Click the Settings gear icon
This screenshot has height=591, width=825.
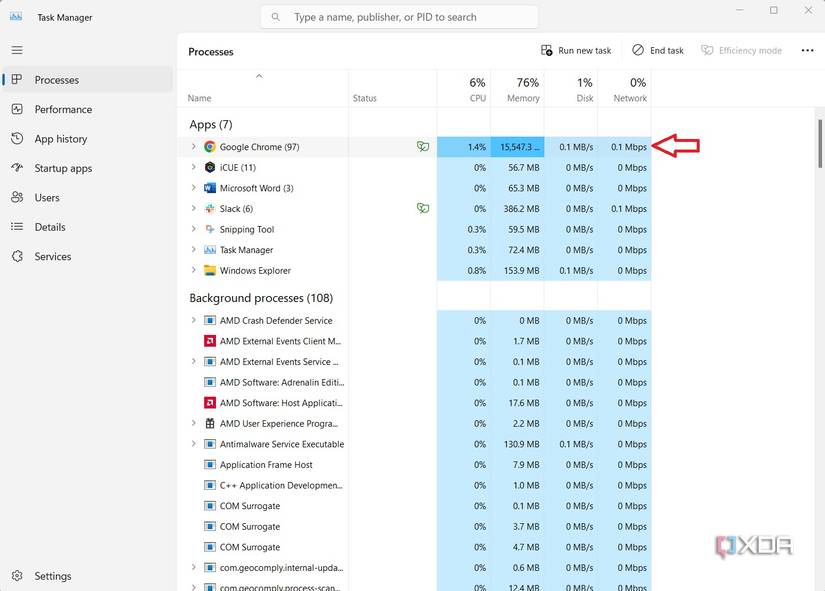pos(17,576)
